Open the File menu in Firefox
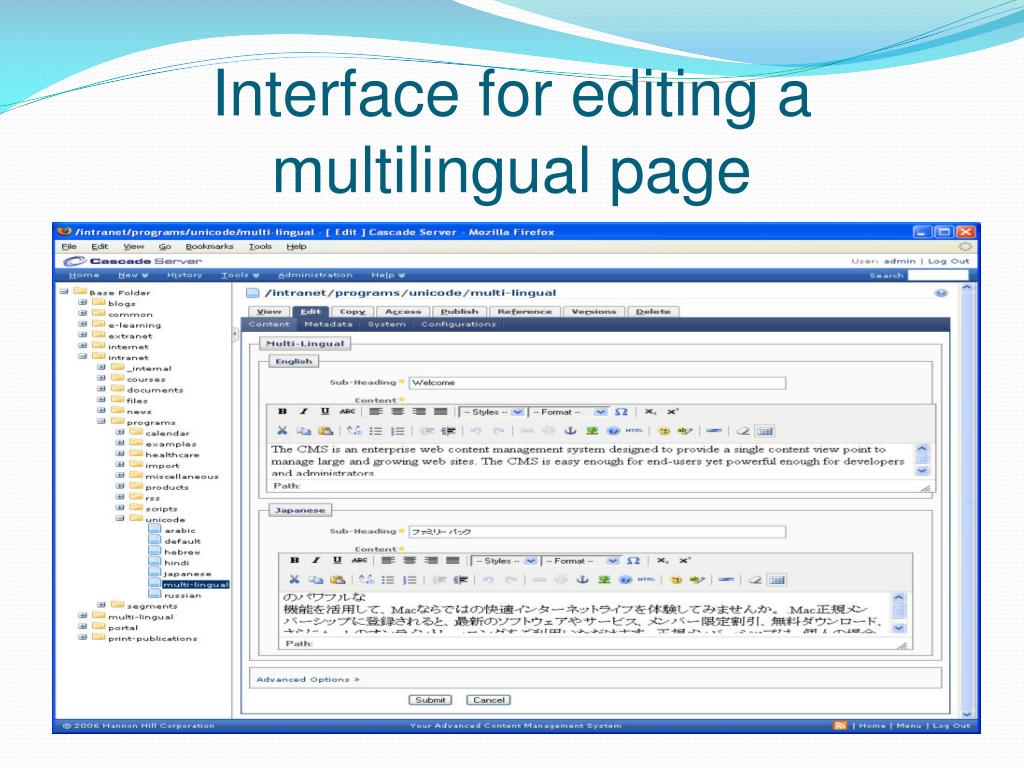Screen dimensions: 1024x768 [x=69, y=246]
